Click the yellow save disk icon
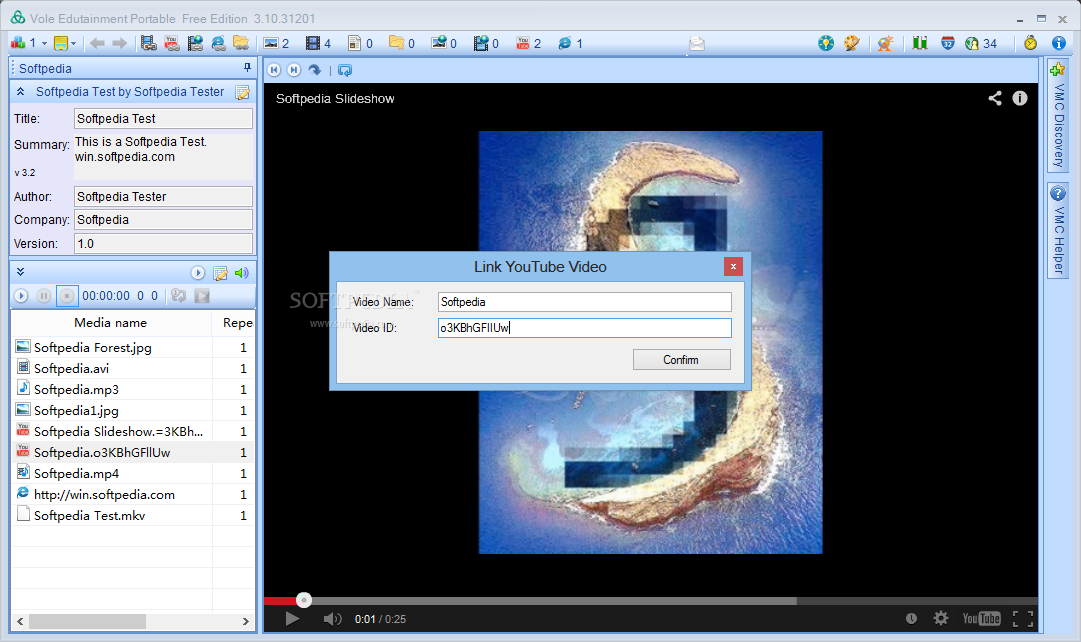The width and height of the screenshot is (1081, 642). [x=61, y=43]
